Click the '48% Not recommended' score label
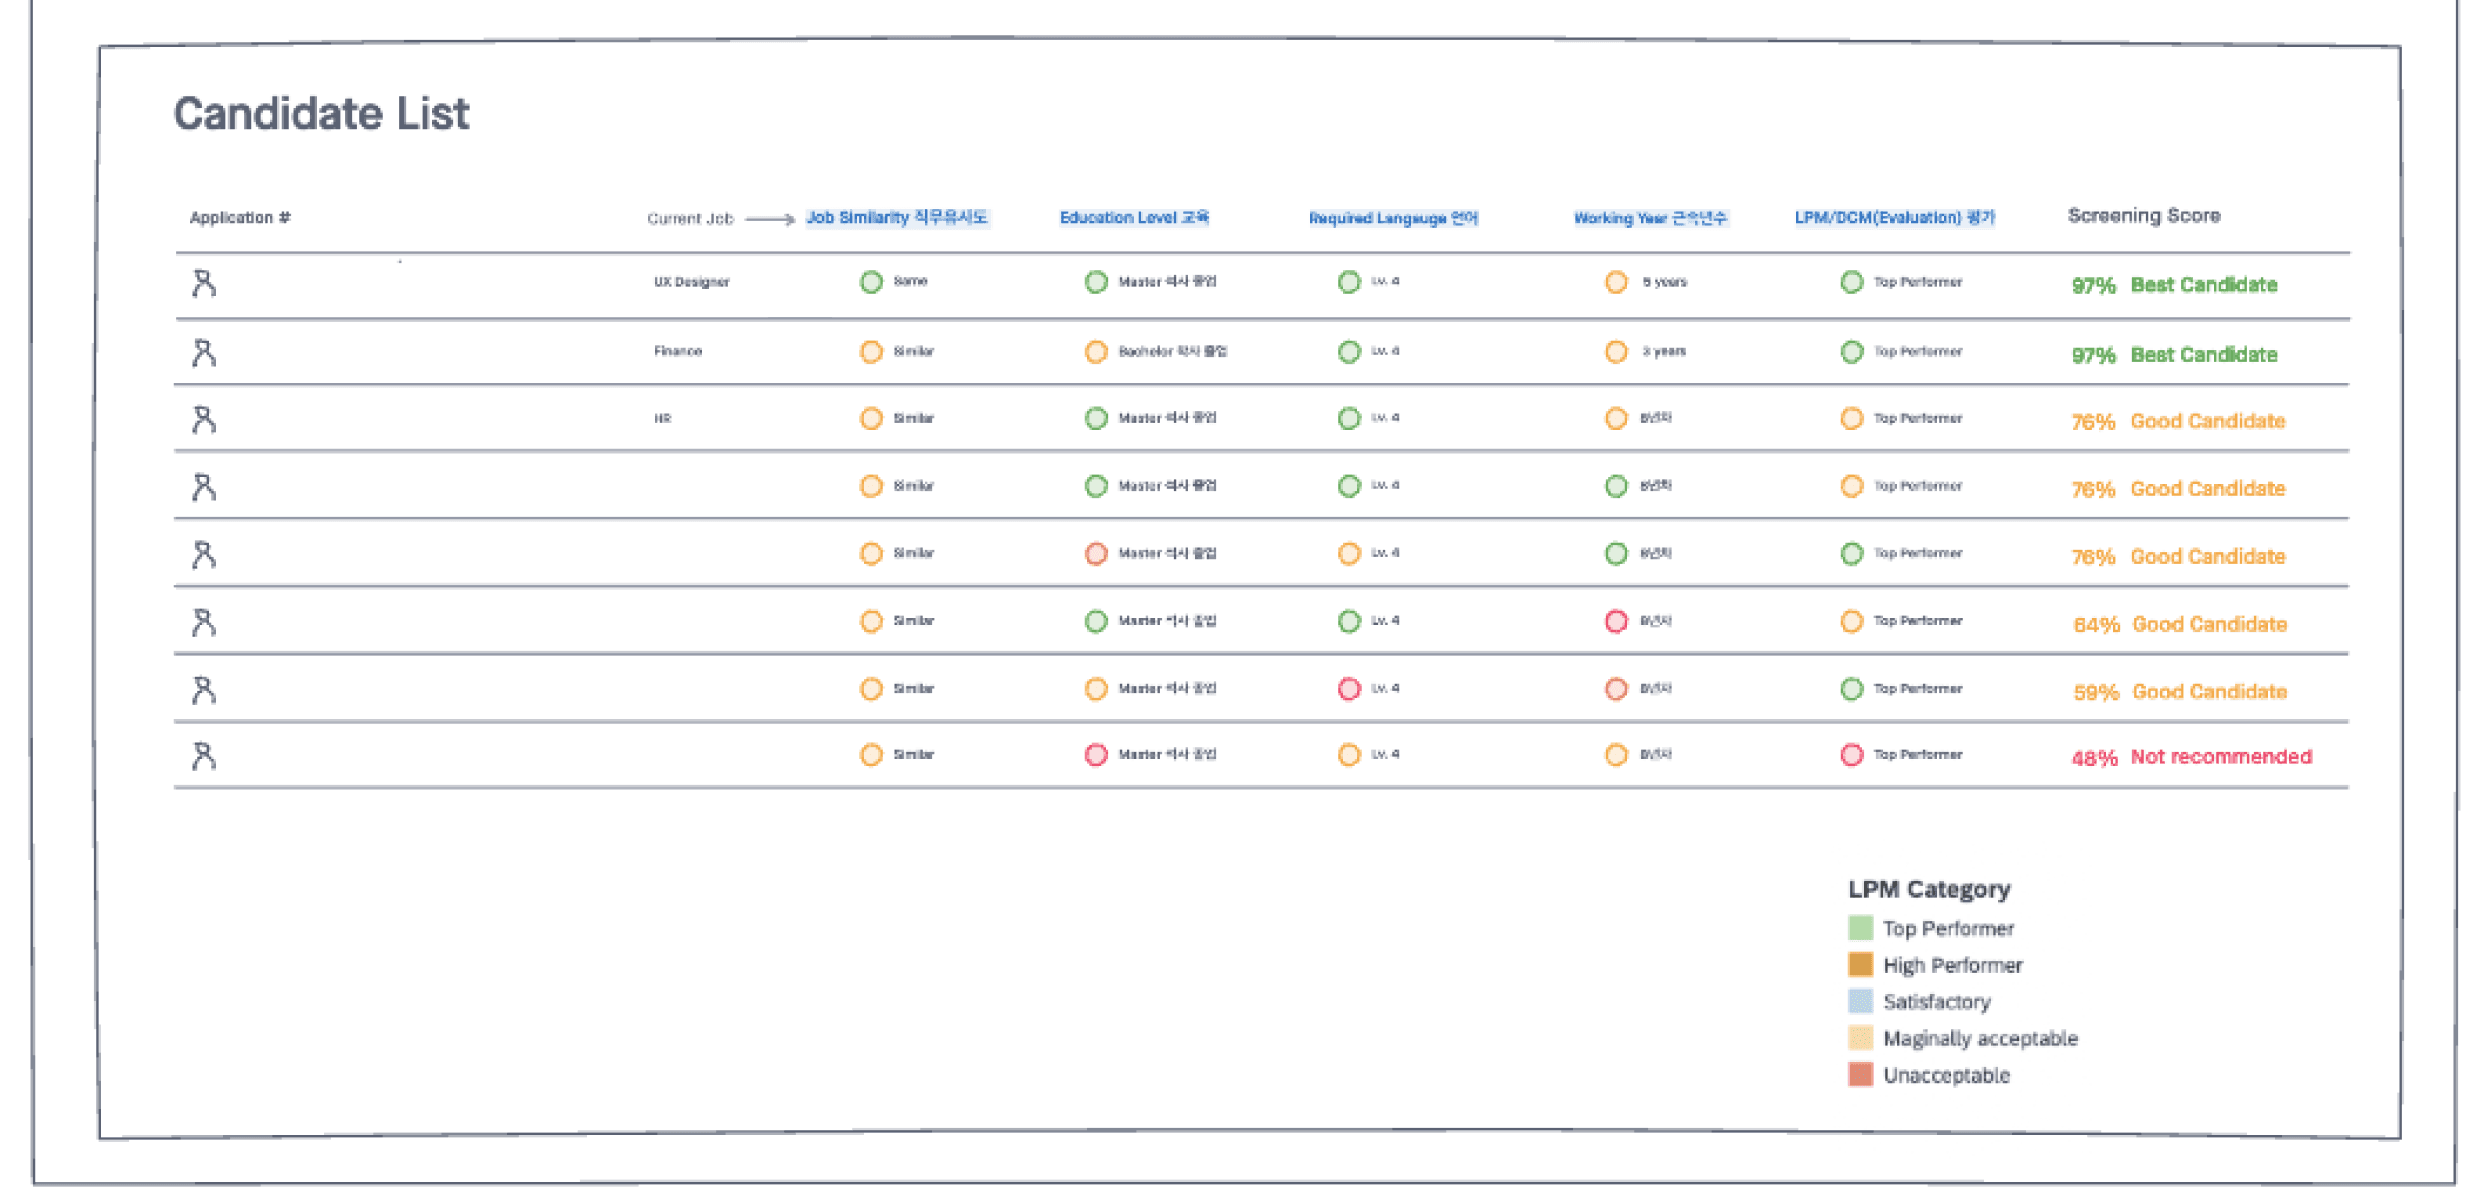The image size is (2484, 1204). [2191, 757]
